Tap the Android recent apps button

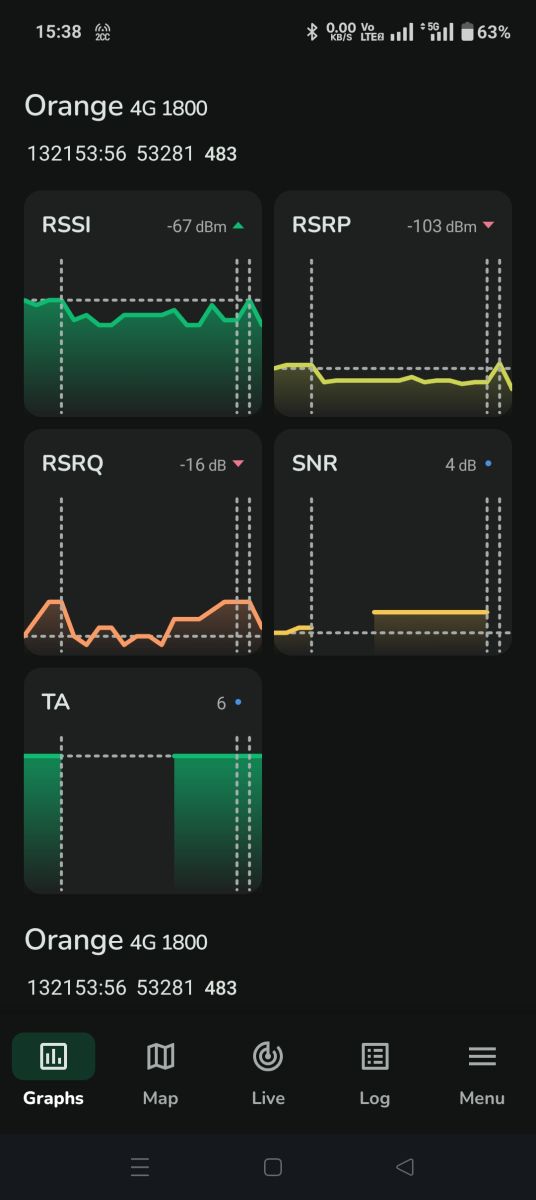pyautogui.click(x=140, y=1167)
